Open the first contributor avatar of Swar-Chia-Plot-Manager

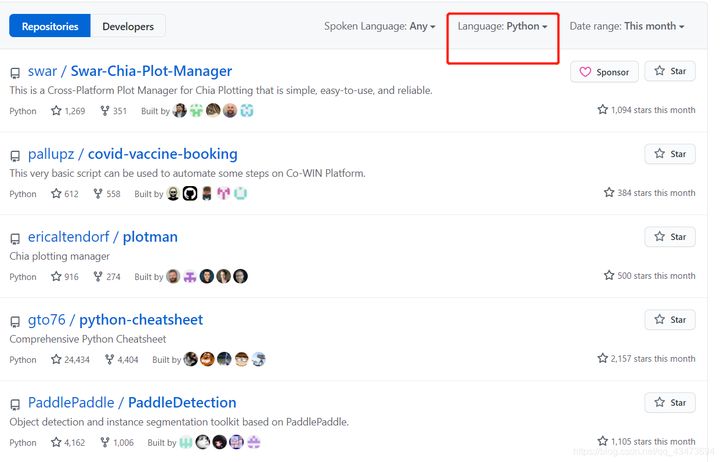click(x=180, y=110)
